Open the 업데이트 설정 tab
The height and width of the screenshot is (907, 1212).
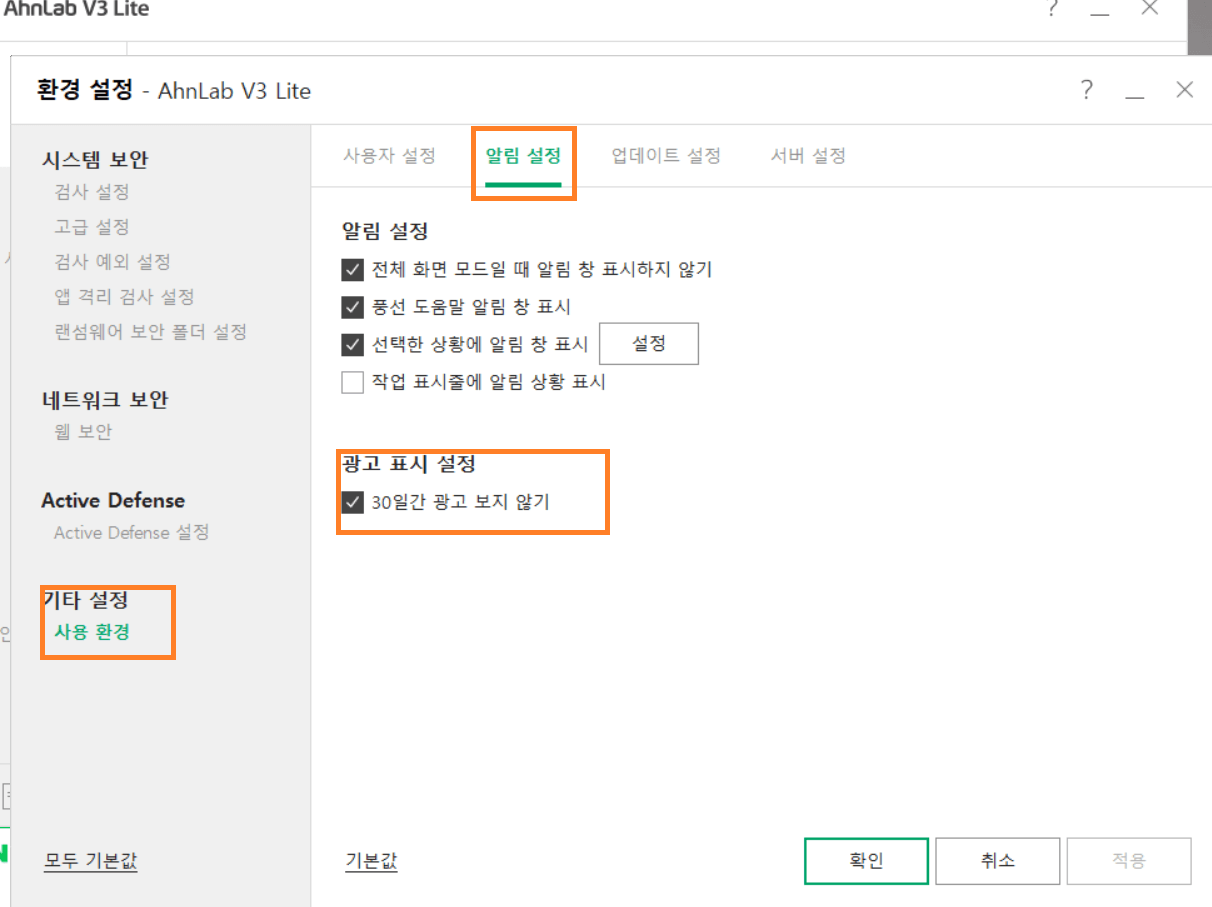(666, 156)
